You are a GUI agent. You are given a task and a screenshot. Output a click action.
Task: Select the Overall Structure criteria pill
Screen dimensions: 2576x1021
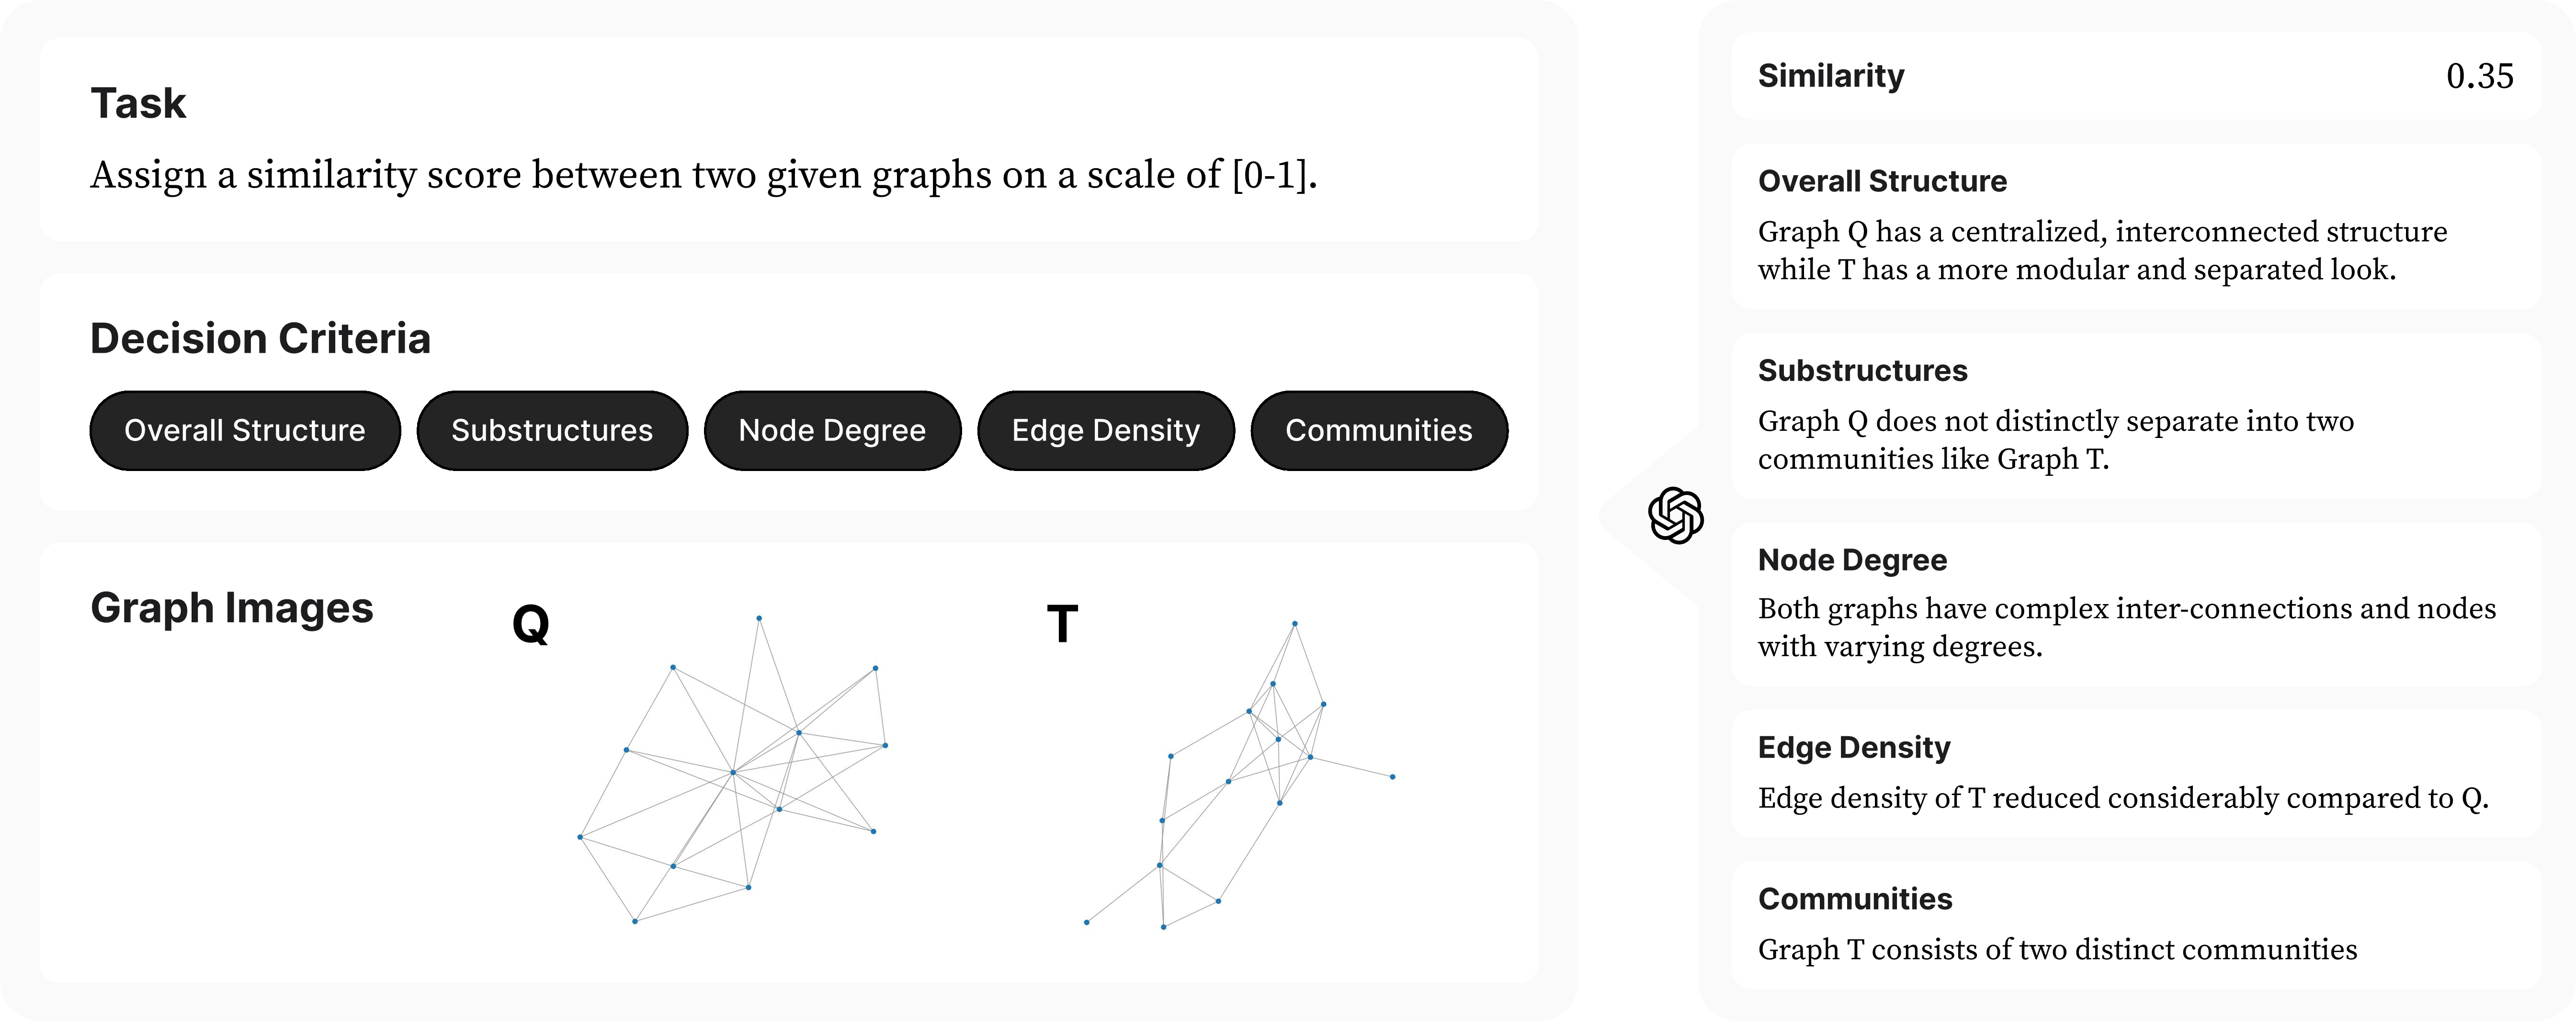[245, 430]
